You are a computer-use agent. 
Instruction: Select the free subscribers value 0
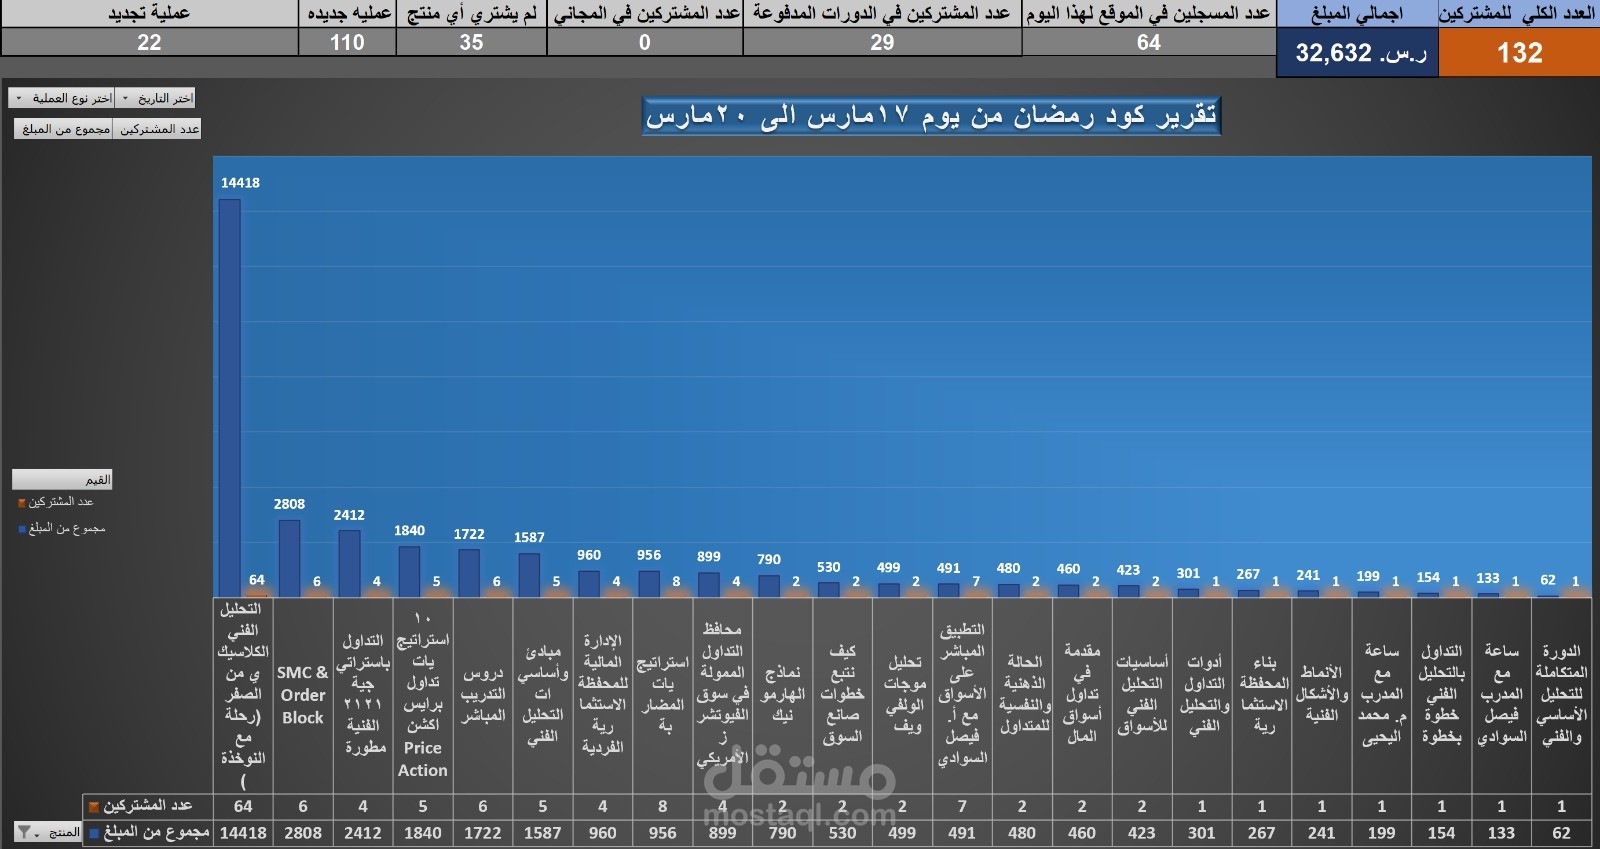click(x=645, y=42)
